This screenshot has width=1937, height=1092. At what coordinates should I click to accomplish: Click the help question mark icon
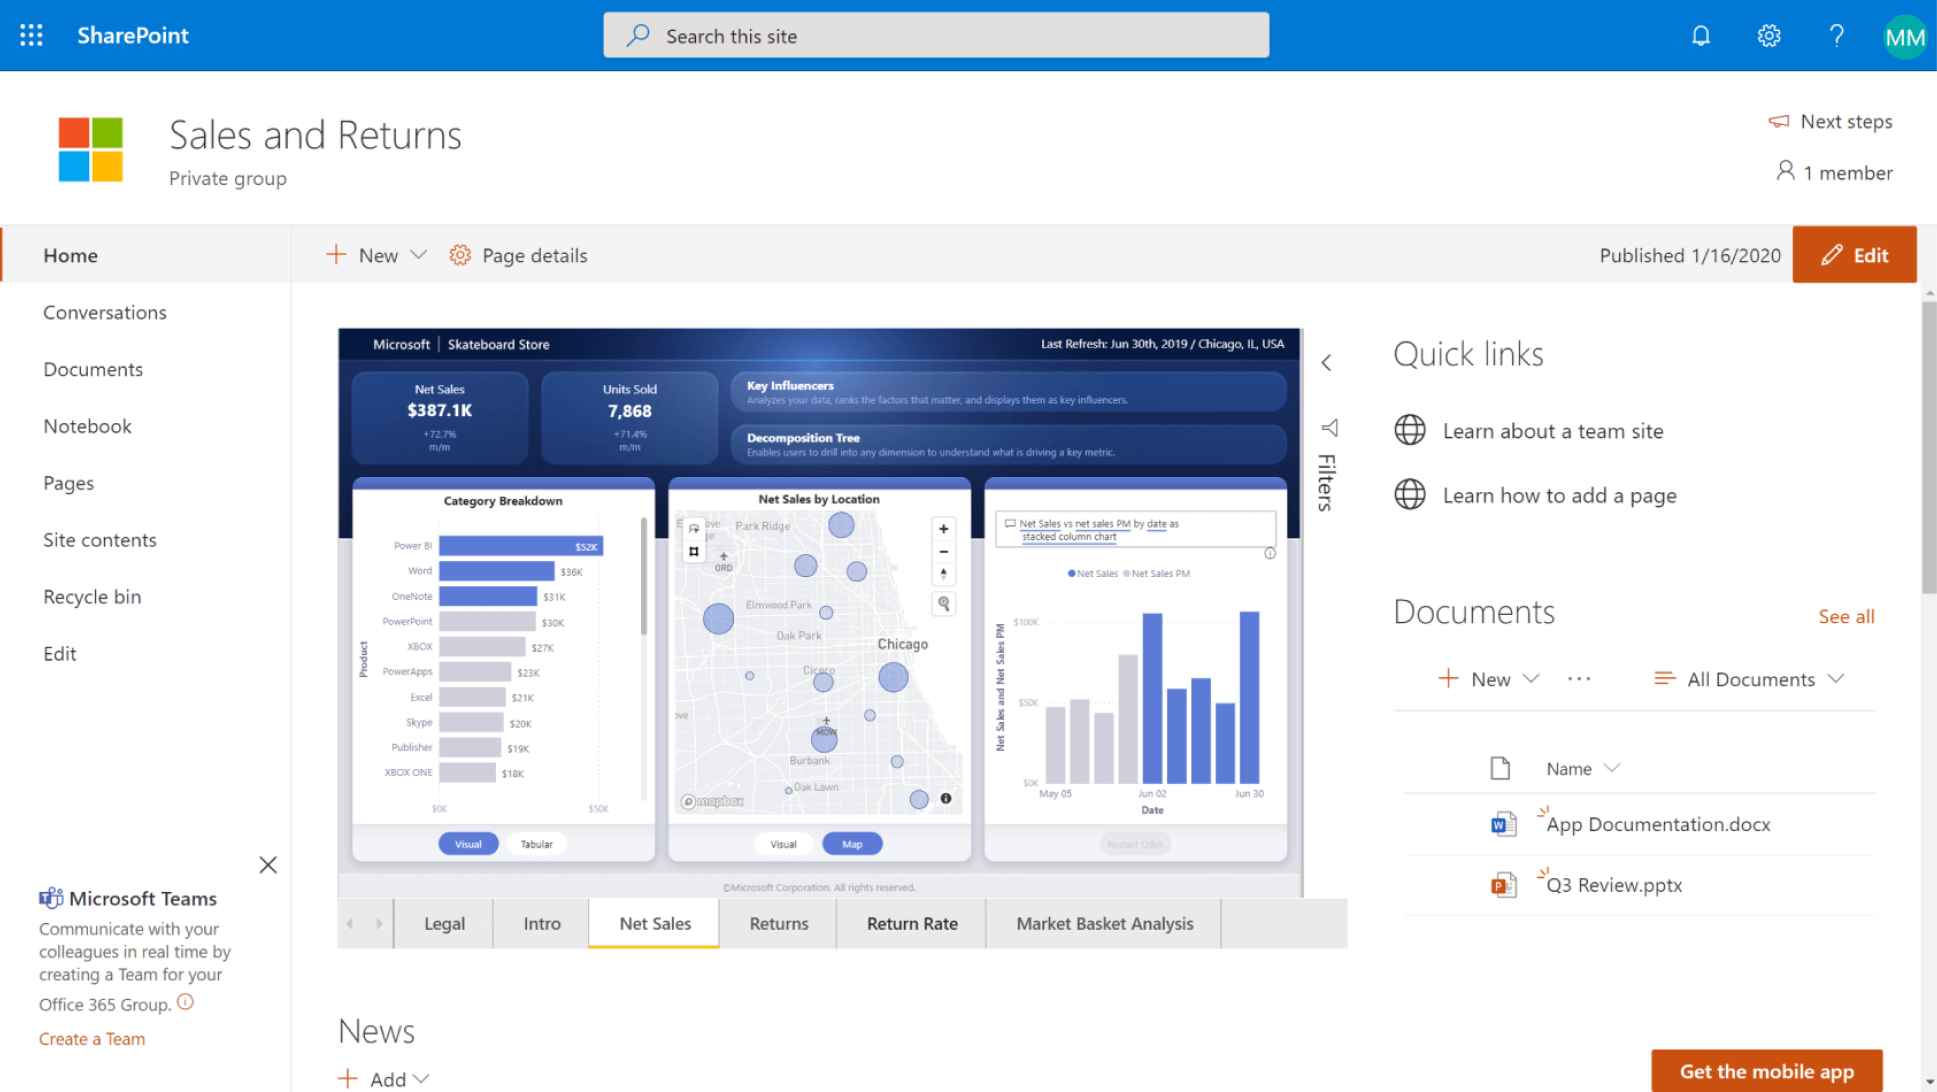pos(1836,36)
